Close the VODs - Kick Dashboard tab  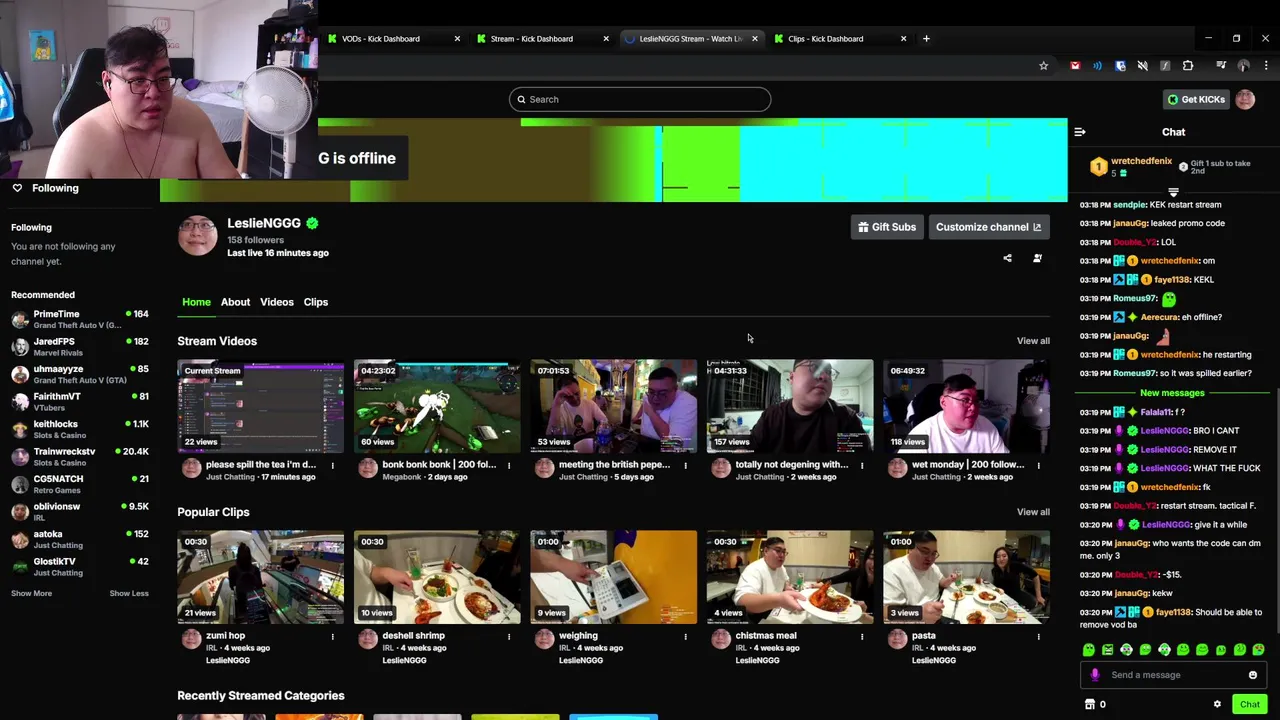pos(457,38)
